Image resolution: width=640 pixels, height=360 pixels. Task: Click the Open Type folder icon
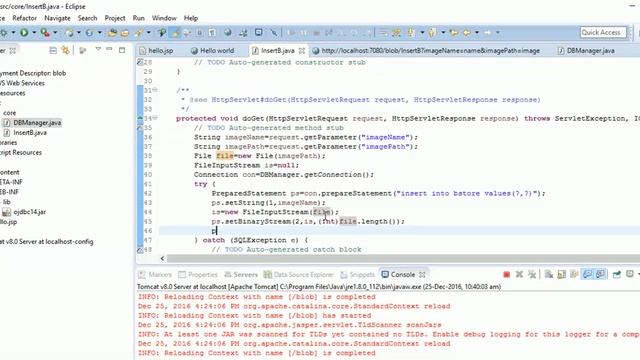pyautogui.click(x=112, y=33)
